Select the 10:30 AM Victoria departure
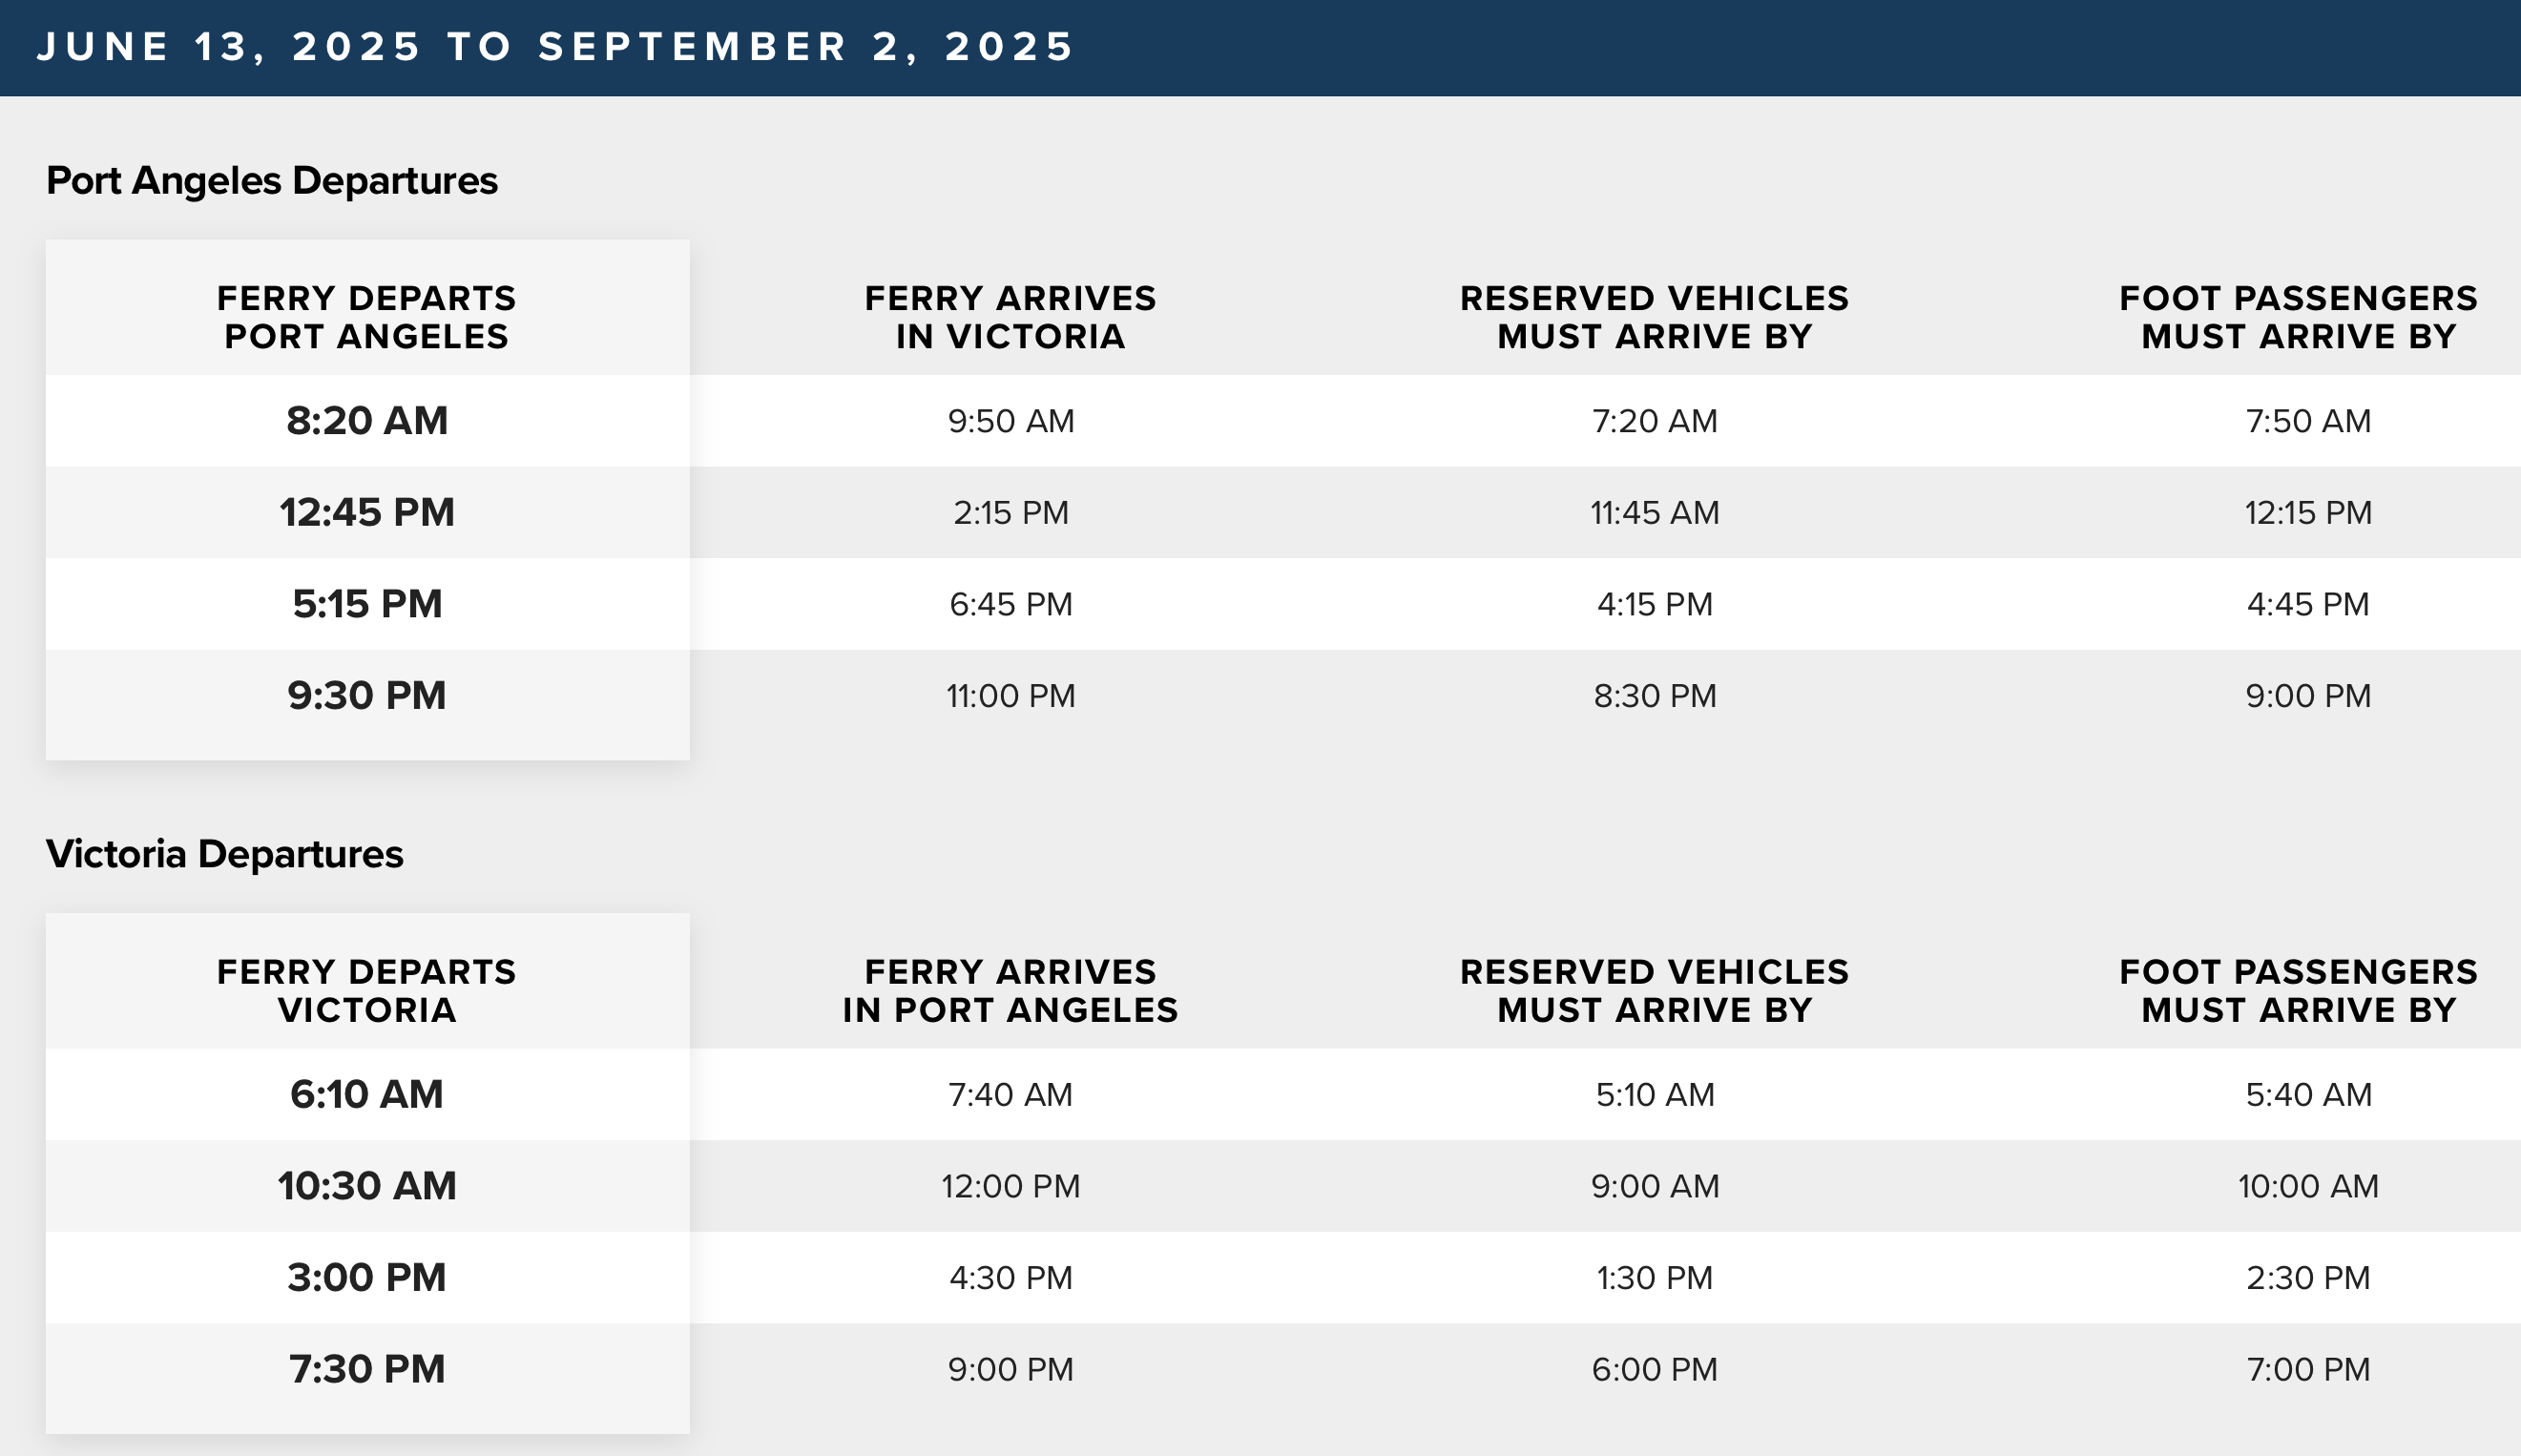 [367, 1186]
